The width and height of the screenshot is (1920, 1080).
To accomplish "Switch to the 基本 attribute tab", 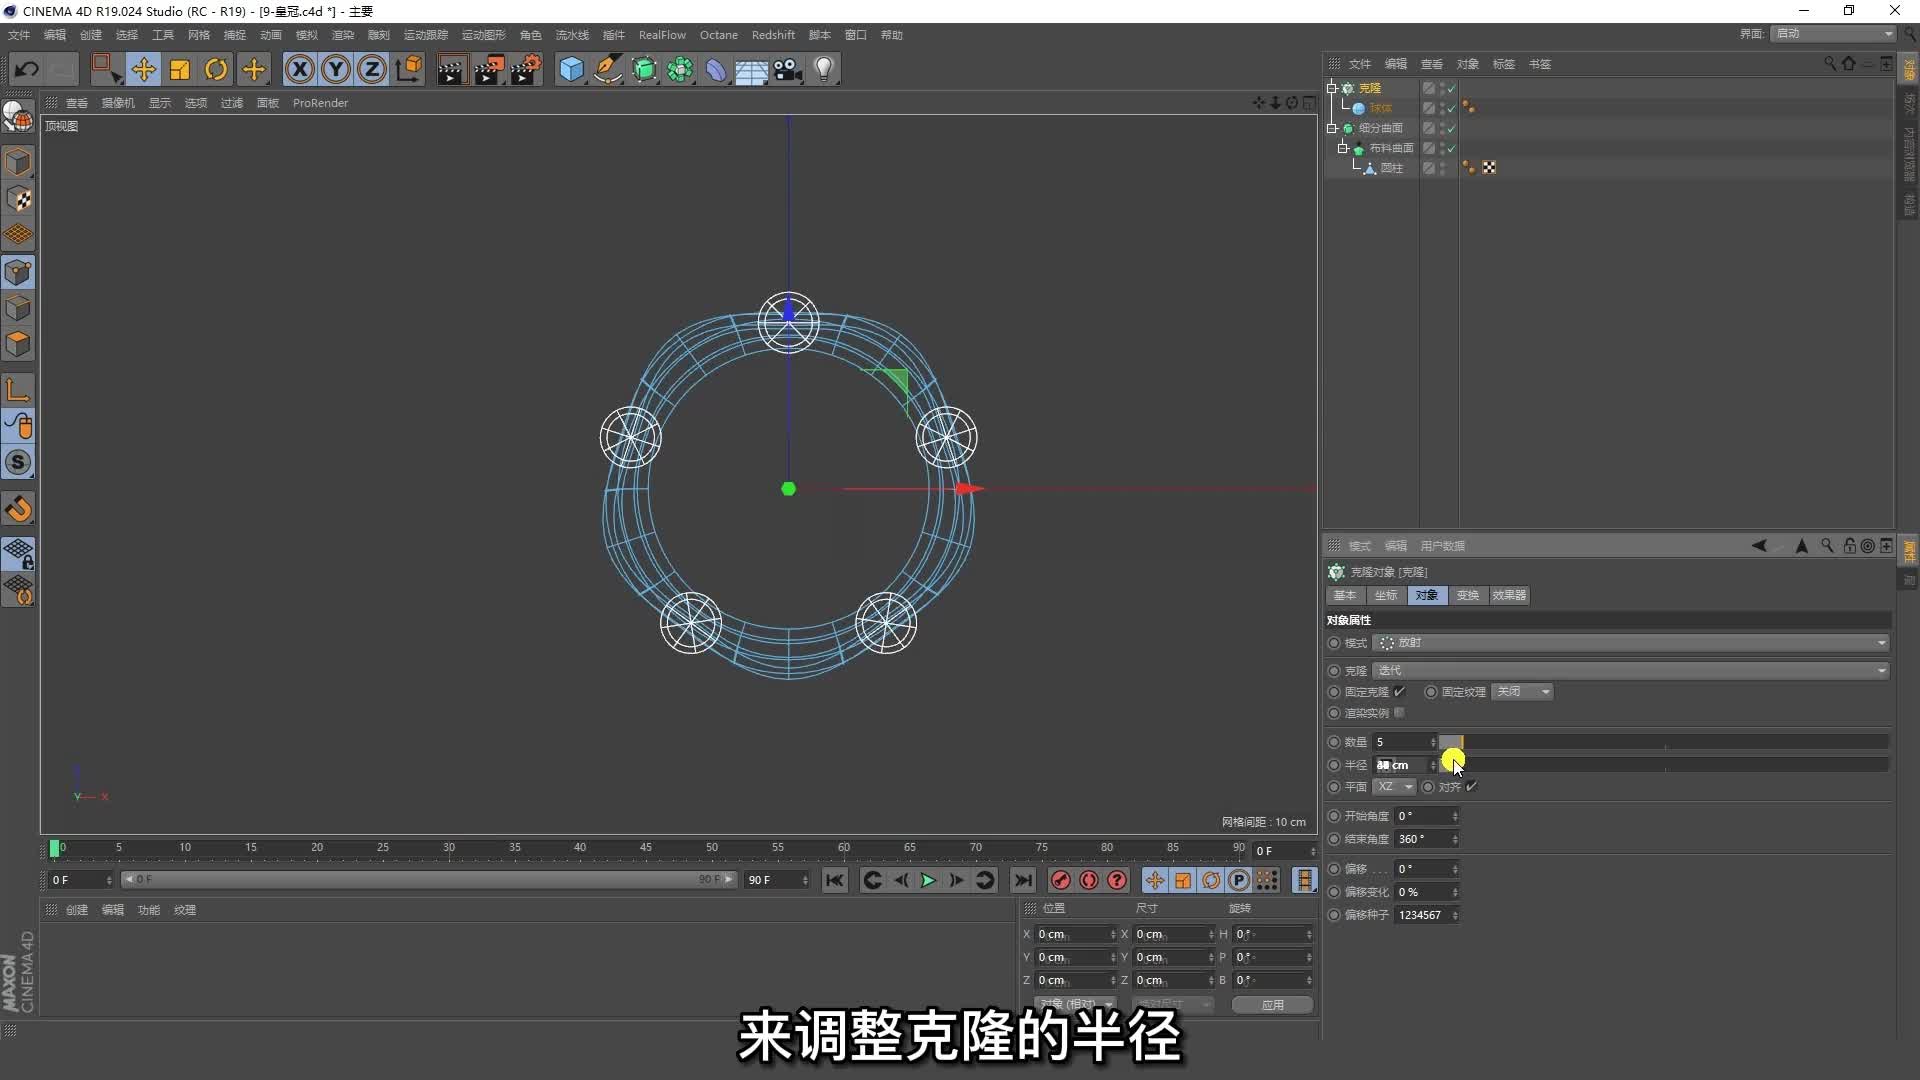I will pos(1345,595).
